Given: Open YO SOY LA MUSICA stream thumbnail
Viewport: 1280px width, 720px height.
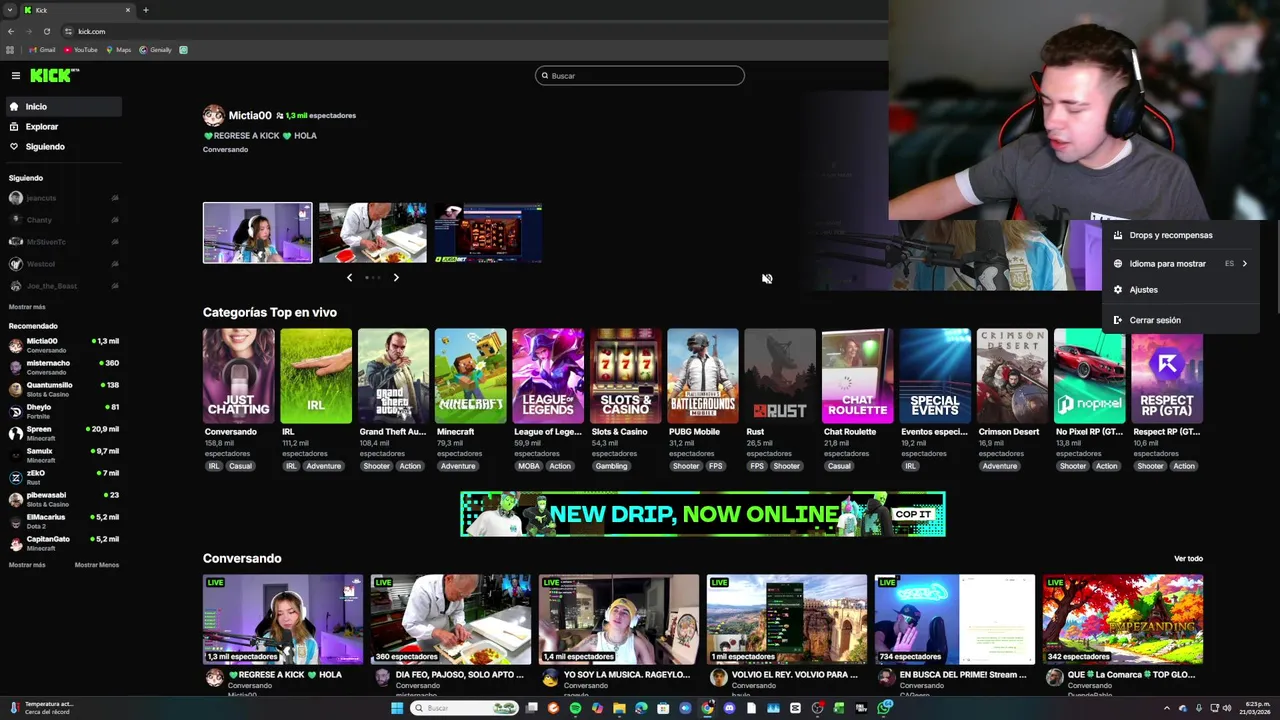Looking at the screenshot, I should [619, 619].
